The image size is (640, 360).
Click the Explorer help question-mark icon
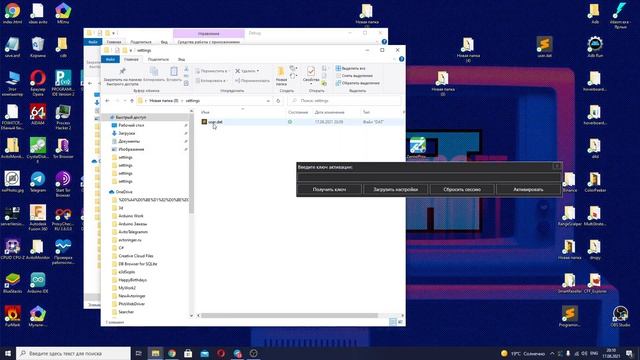[x=401, y=59]
